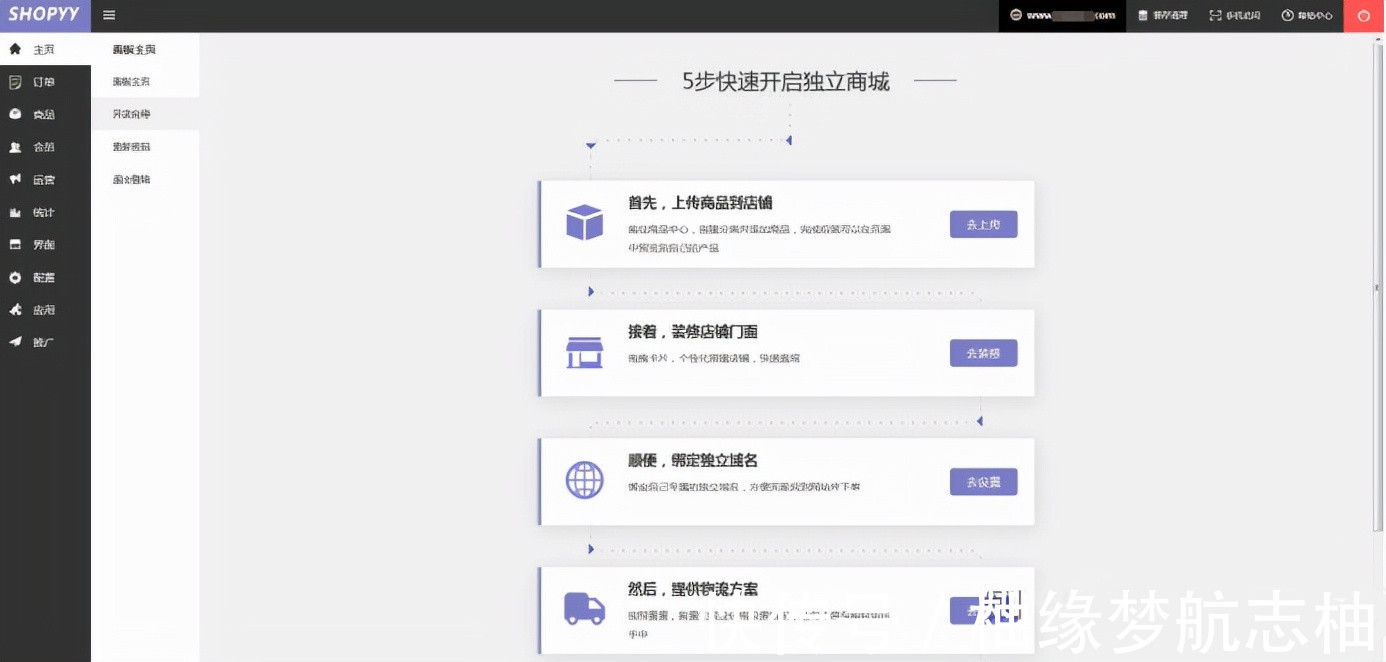Open 推广 (Promotion) in the dark sidebar
The width and height of the screenshot is (1386, 662).
pyautogui.click(x=45, y=342)
